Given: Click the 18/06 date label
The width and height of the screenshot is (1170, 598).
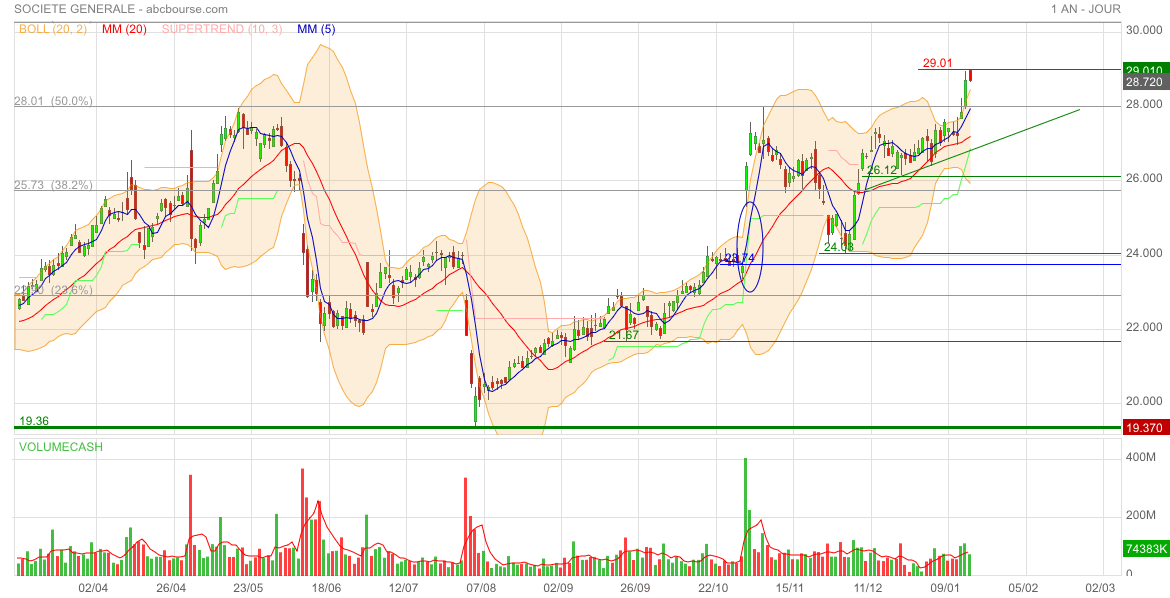Looking at the screenshot, I should [x=326, y=588].
